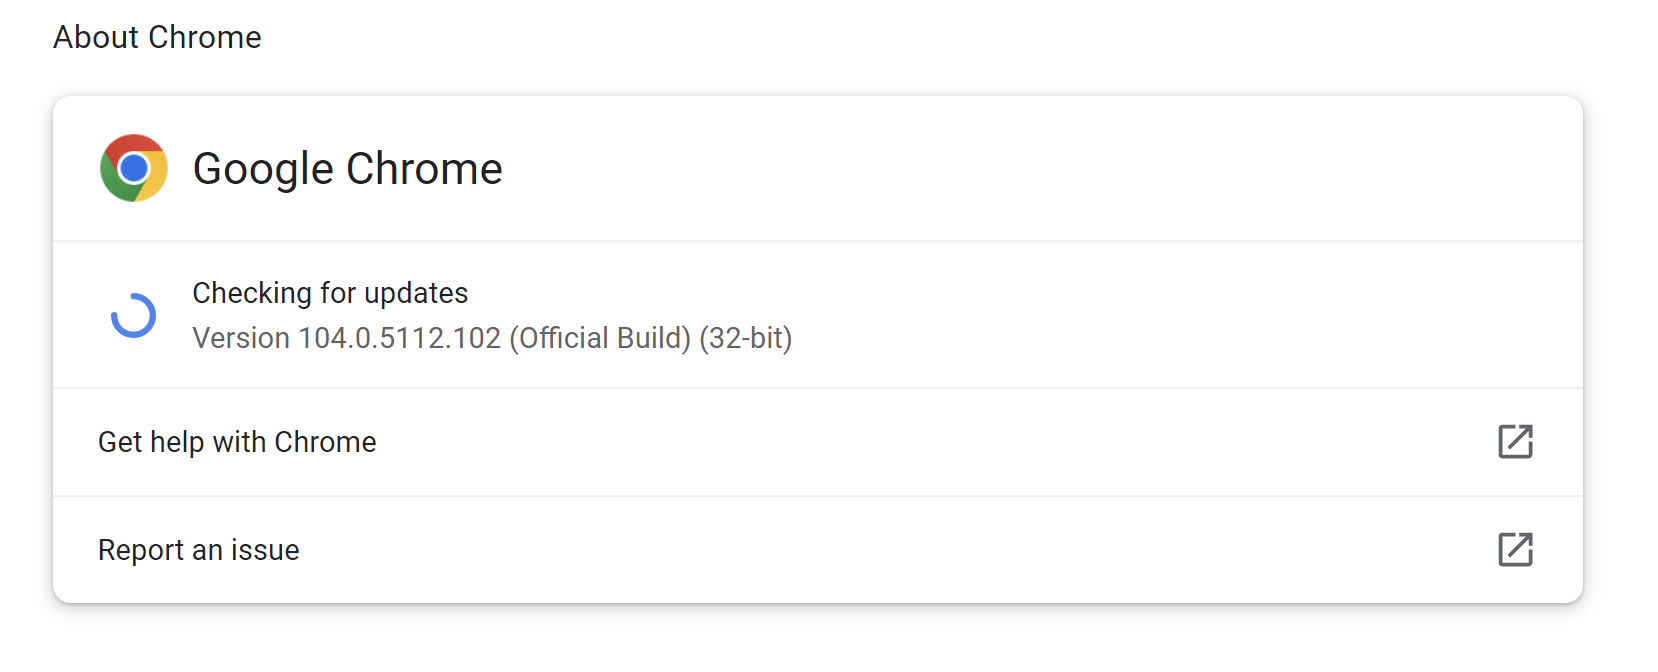This screenshot has height=672, width=1658.
Task: Click version number 104.0.5112.102
Action: pyautogui.click(x=400, y=338)
